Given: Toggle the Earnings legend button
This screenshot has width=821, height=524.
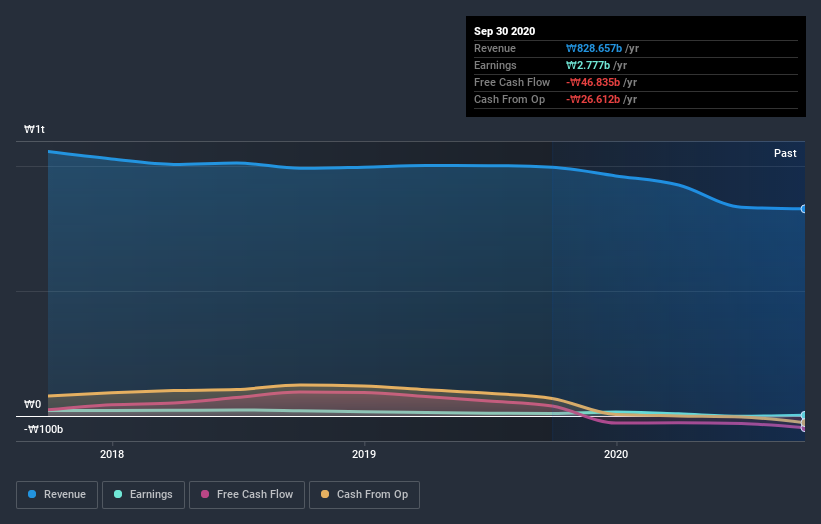Looking at the screenshot, I should (x=143, y=495).
